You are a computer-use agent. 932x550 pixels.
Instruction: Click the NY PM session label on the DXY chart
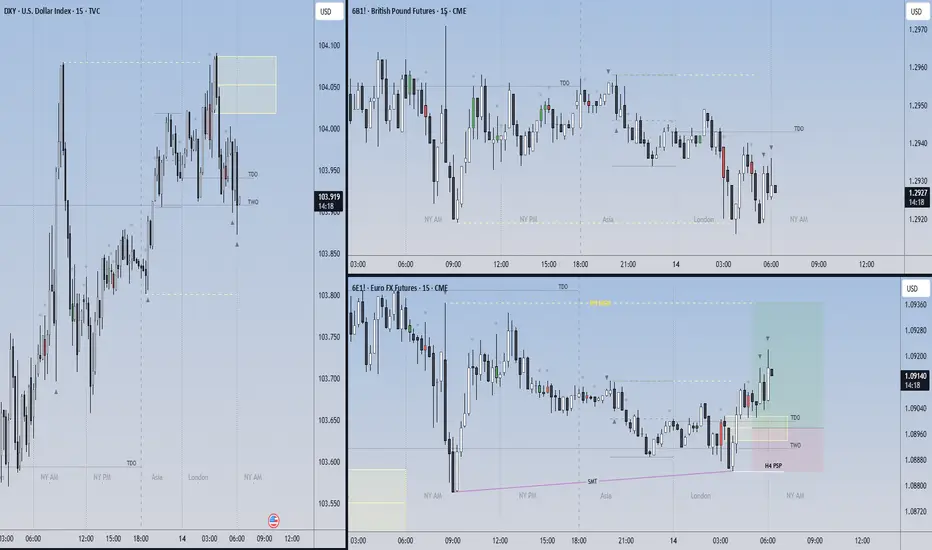(x=102, y=477)
